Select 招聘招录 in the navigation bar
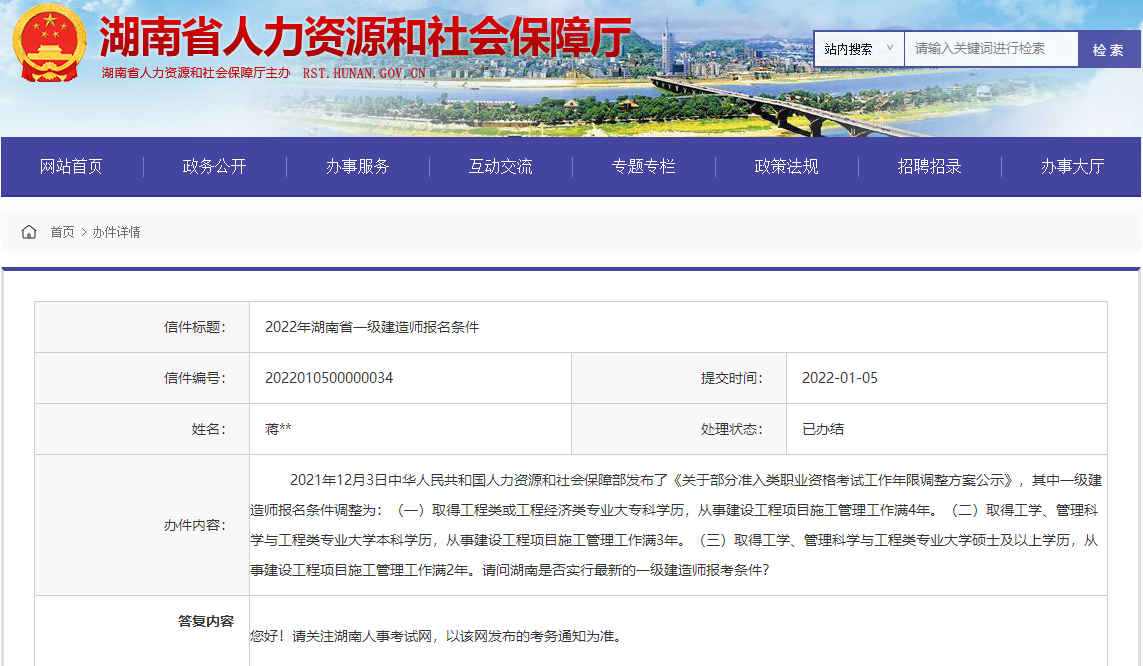Viewport: 1143px width, 666px height. click(929, 166)
